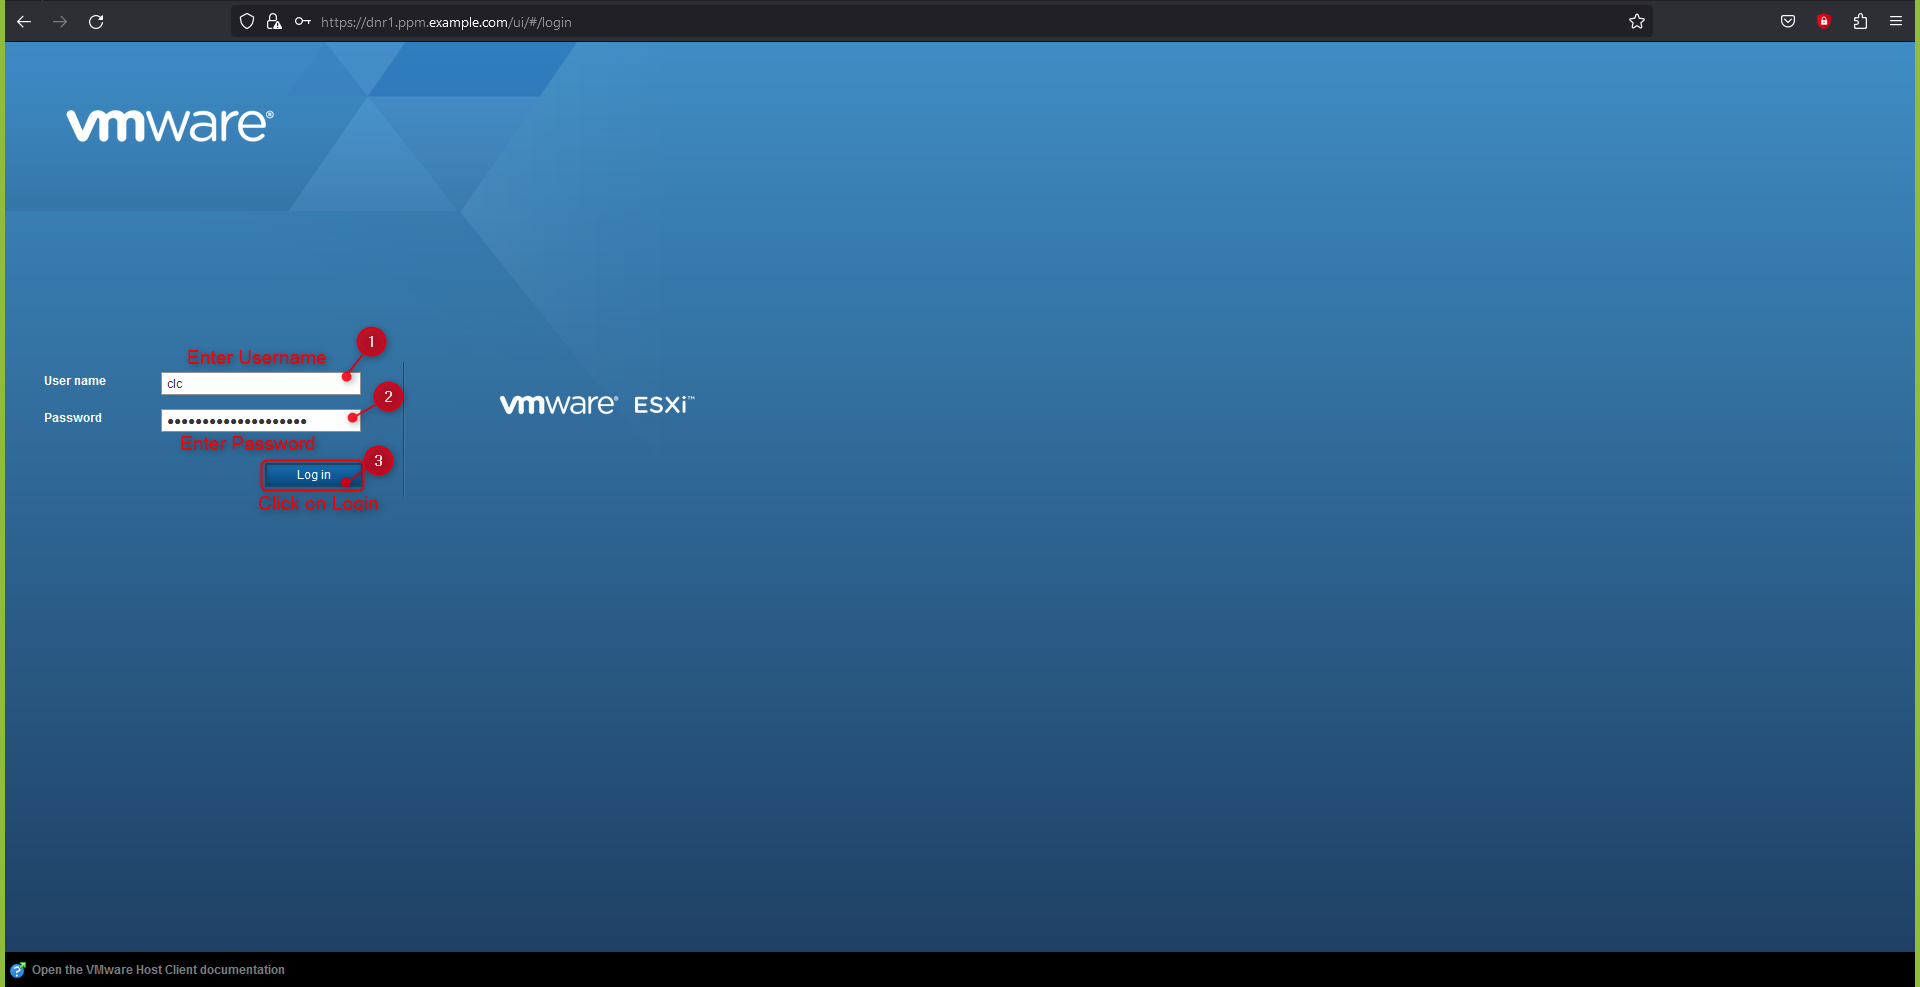1920x987 pixels.
Task: Click the browser forward arrow
Action: [x=60, y=22]
